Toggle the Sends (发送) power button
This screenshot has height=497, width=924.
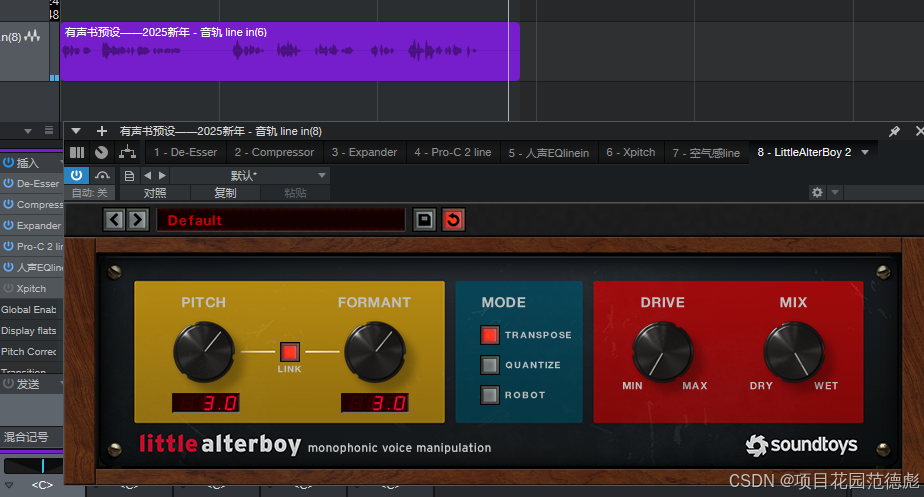[x=8, y=384]
